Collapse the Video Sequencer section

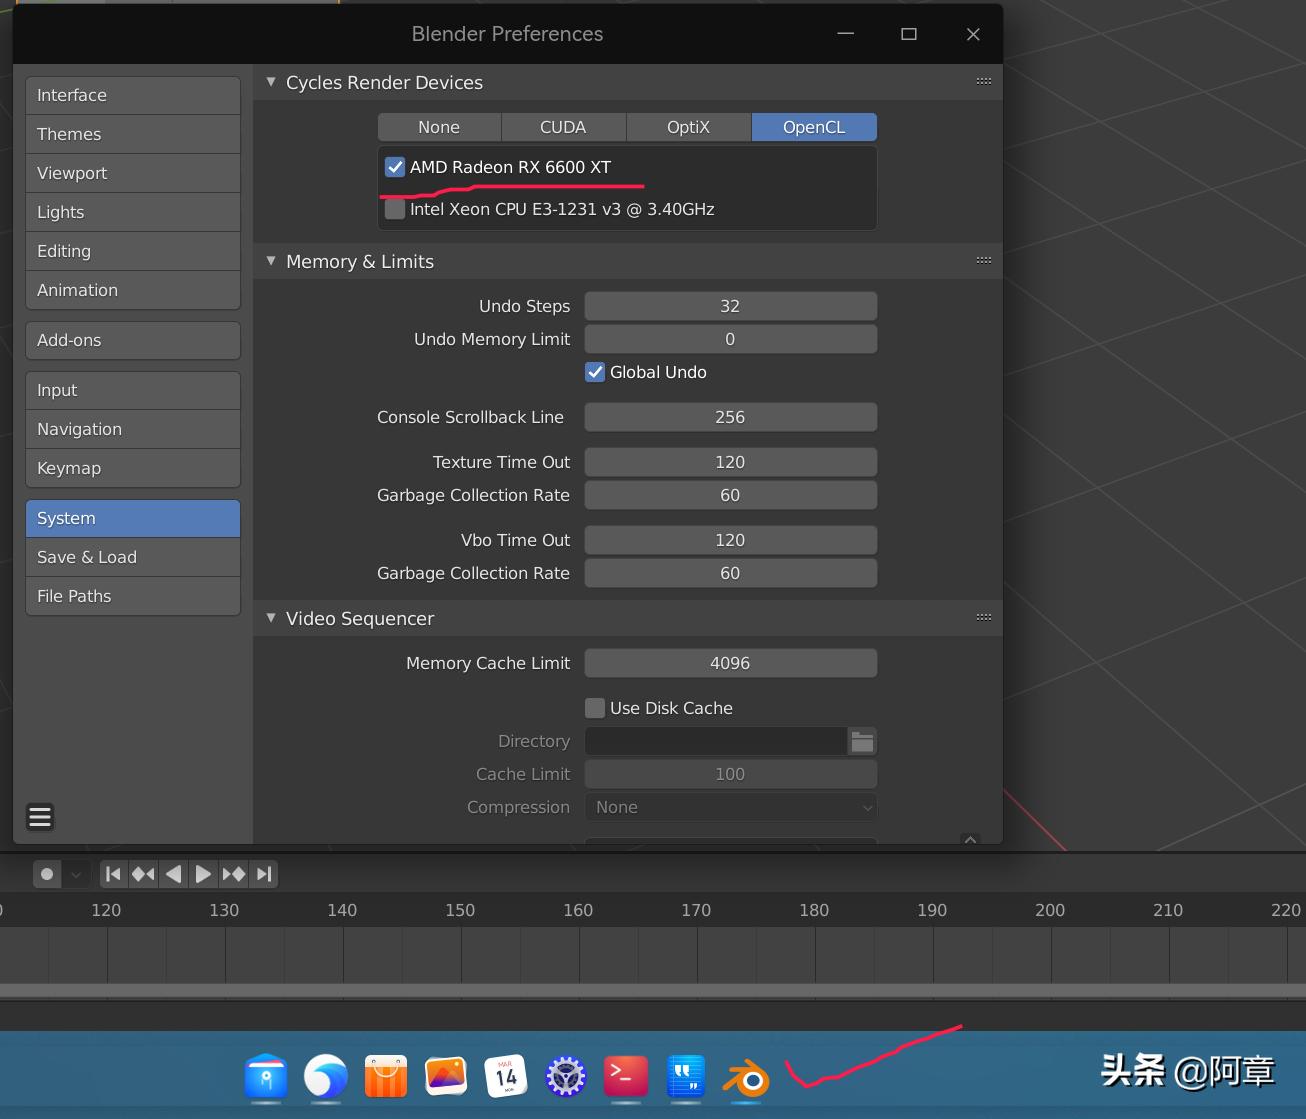271,618
